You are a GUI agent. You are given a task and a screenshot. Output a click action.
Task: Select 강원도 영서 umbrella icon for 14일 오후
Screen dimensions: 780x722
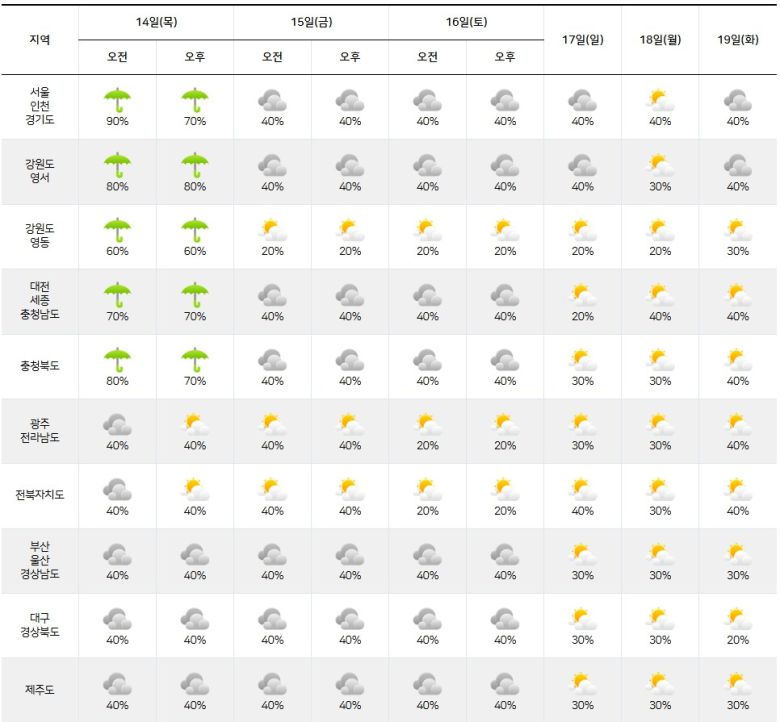pos(194,165)
